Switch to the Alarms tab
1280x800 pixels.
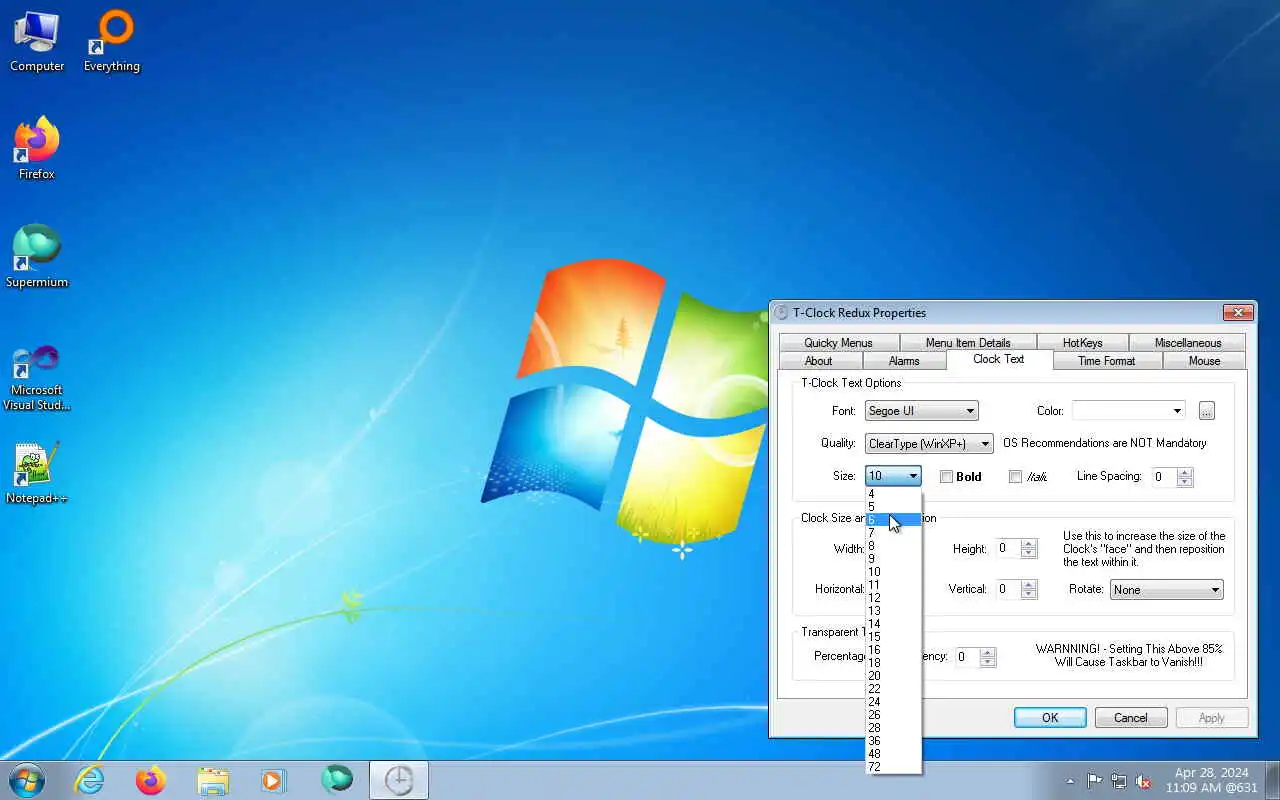(904, 361)
